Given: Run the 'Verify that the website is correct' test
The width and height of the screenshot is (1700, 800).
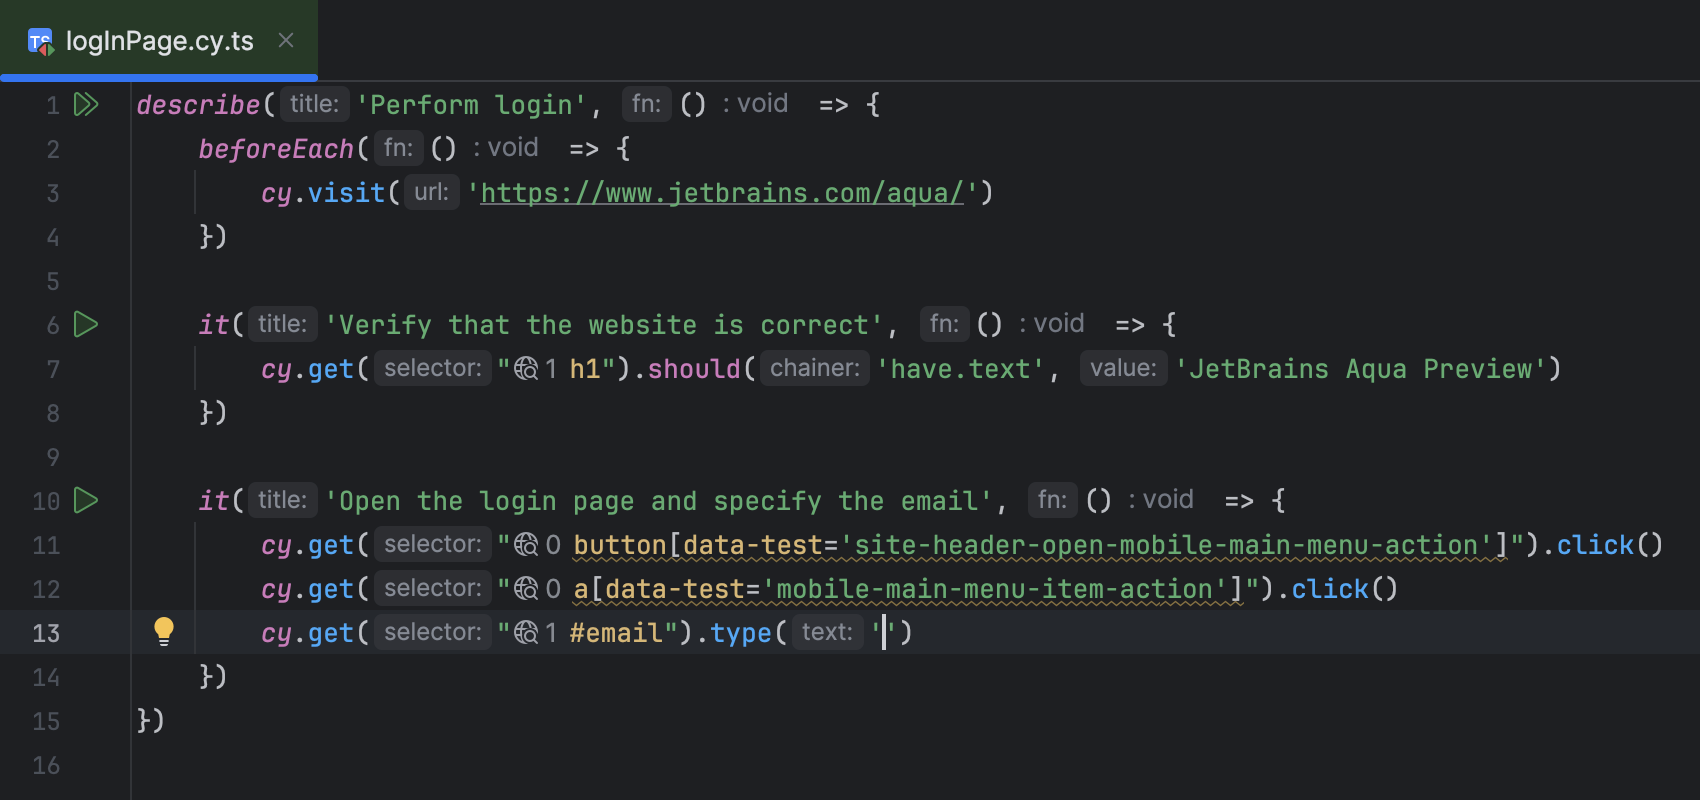Looking at the screenshot, I should click(86, 324).
